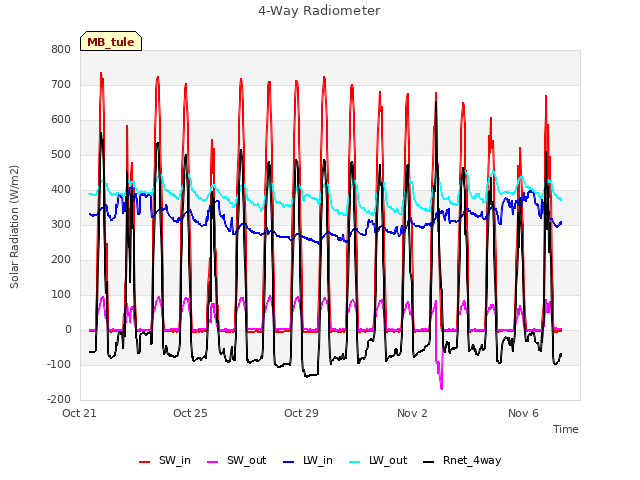The width and height of the screenshot is (640, 480).
Task: Click the 800 y-axis tick label
Action: 61,49
